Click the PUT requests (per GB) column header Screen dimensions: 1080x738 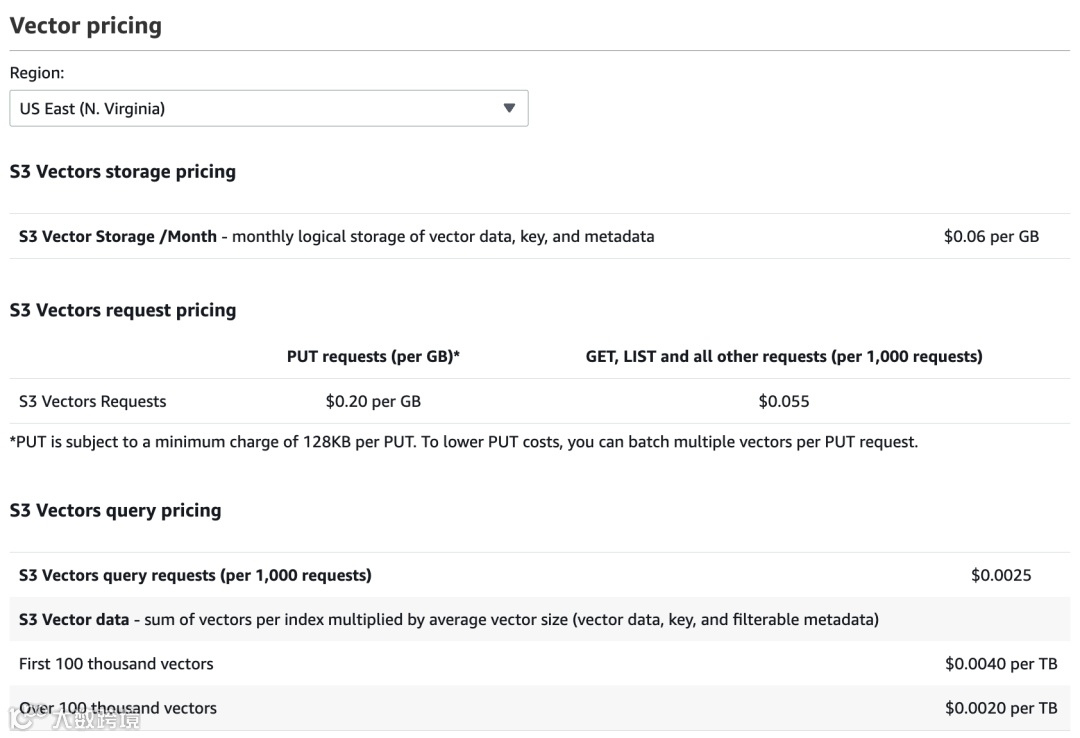[373, 356]
